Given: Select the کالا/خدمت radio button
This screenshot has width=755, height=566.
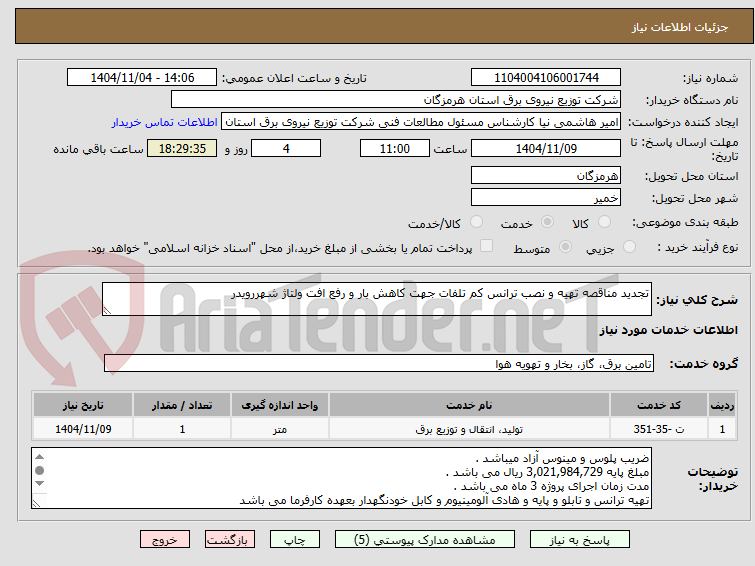Looking at the screenshot, I should pyautogui.click(x=476, y=222).
